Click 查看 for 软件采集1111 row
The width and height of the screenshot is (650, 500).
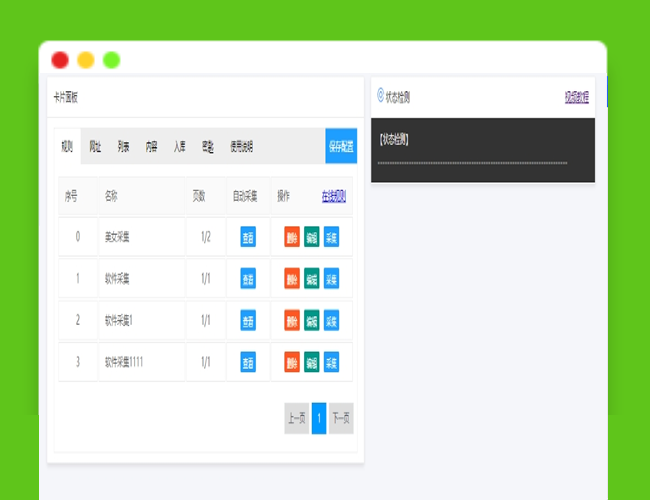pos(248,362)
